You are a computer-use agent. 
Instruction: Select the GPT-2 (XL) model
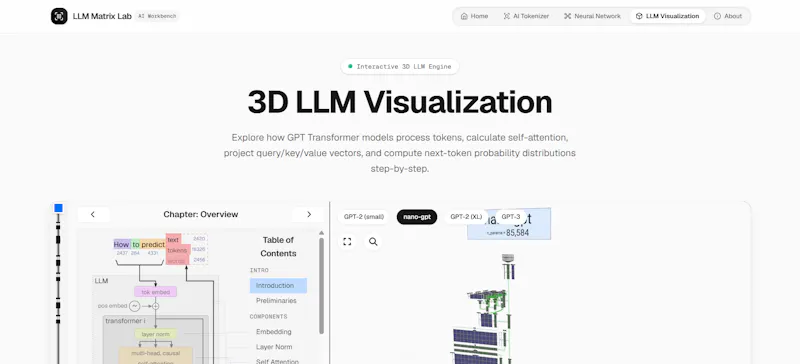[466, 217]
